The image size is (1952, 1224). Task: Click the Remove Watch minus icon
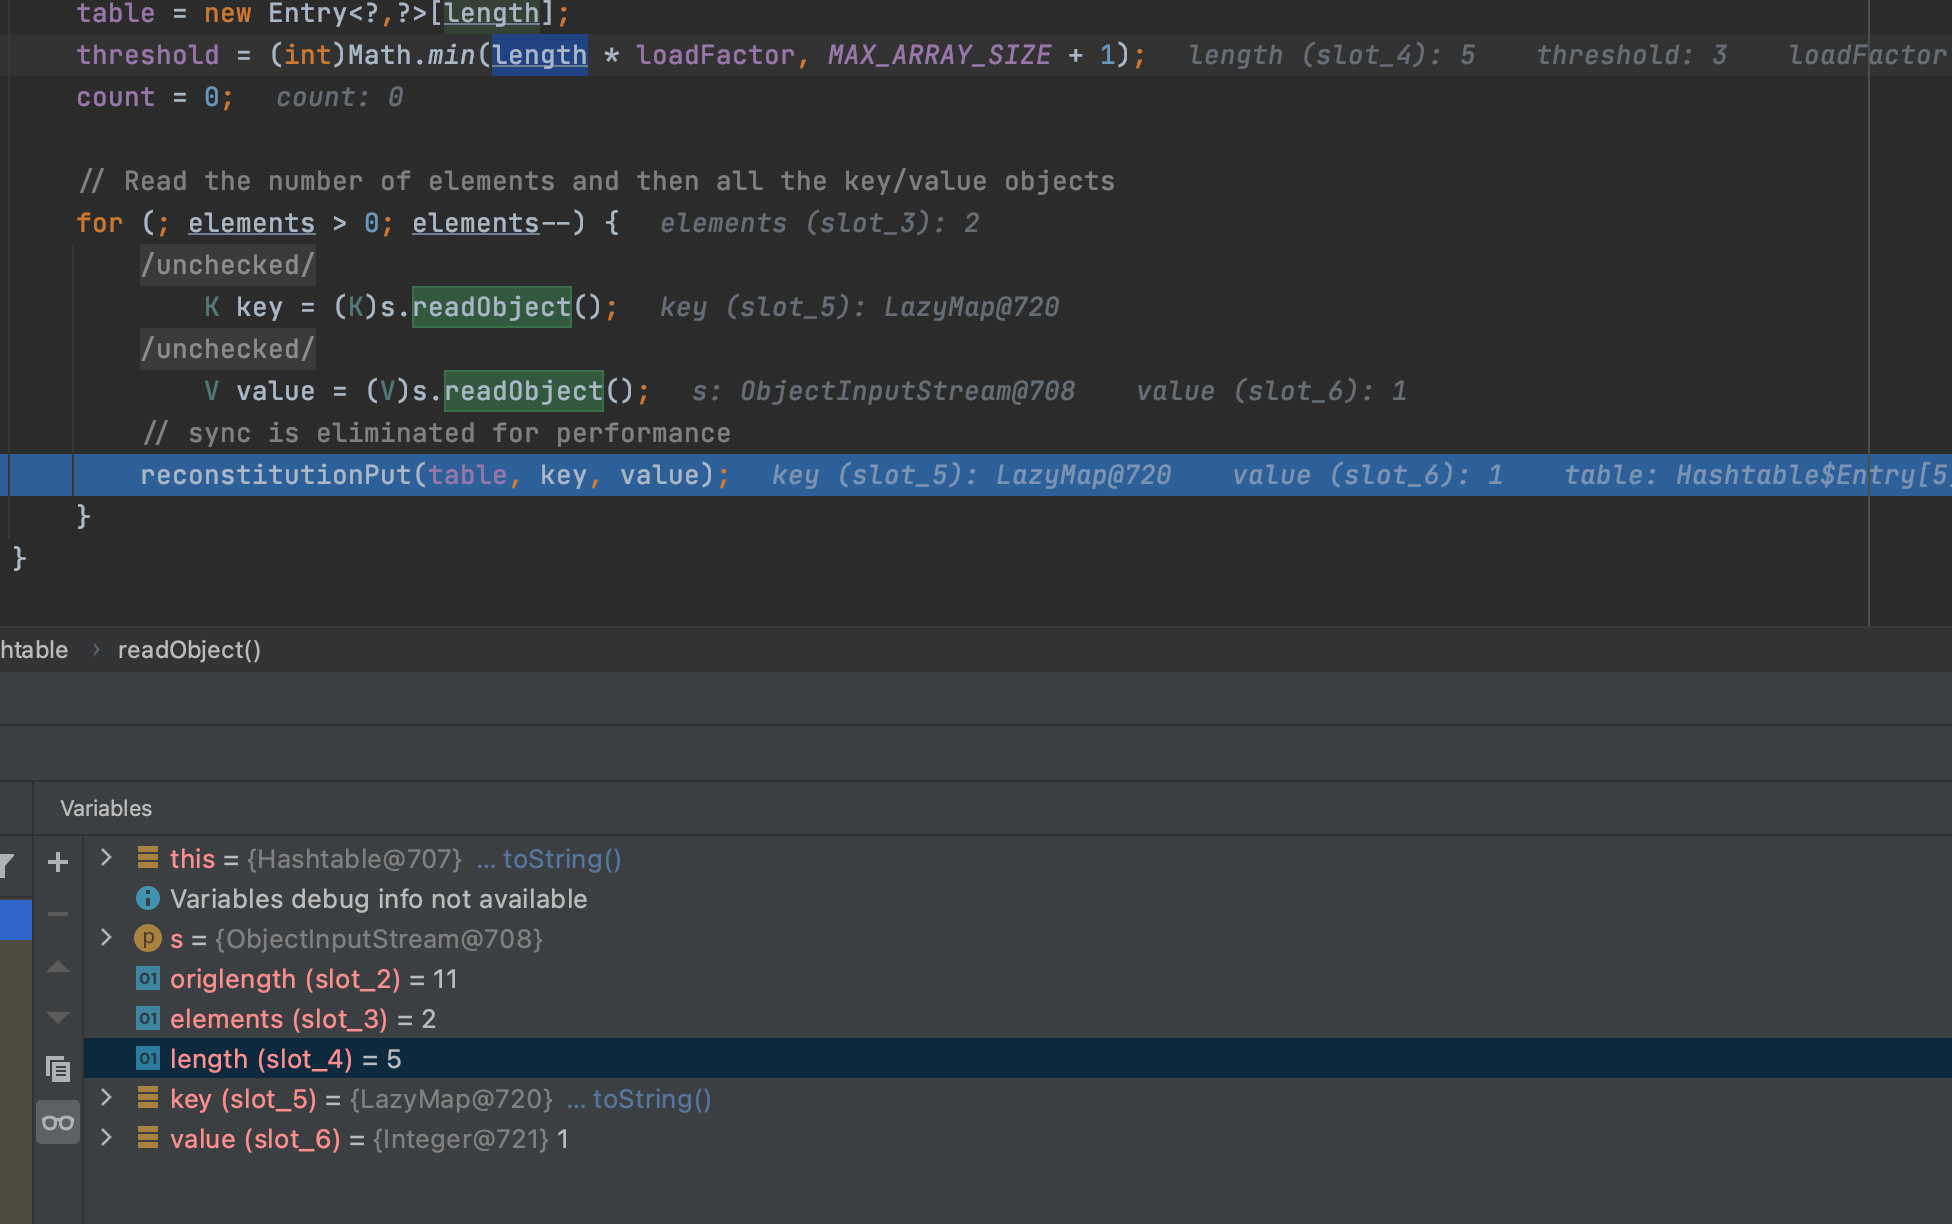click(x=58, y=914)
